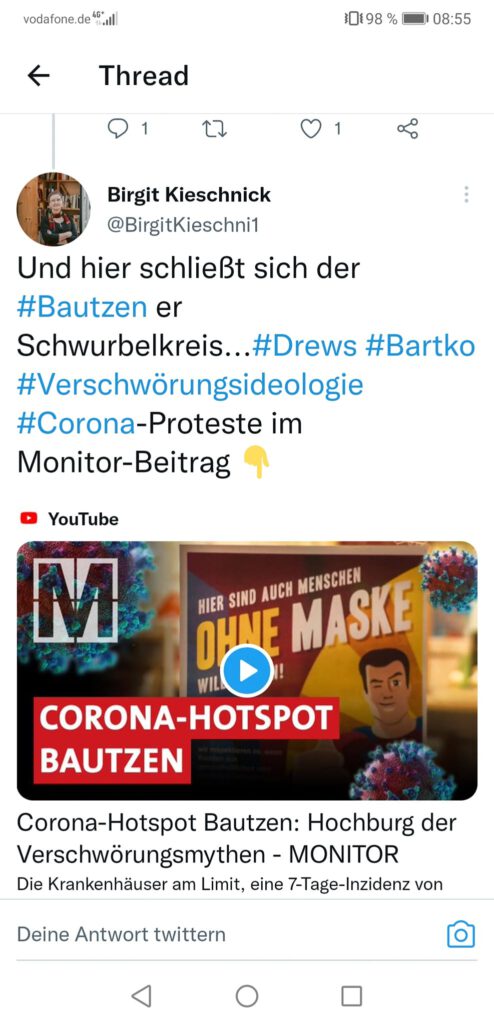Open the Corona-Hotspot Bautzen video title link
The height and width of the screenshot is (1024, 494).
pos(237,838)
